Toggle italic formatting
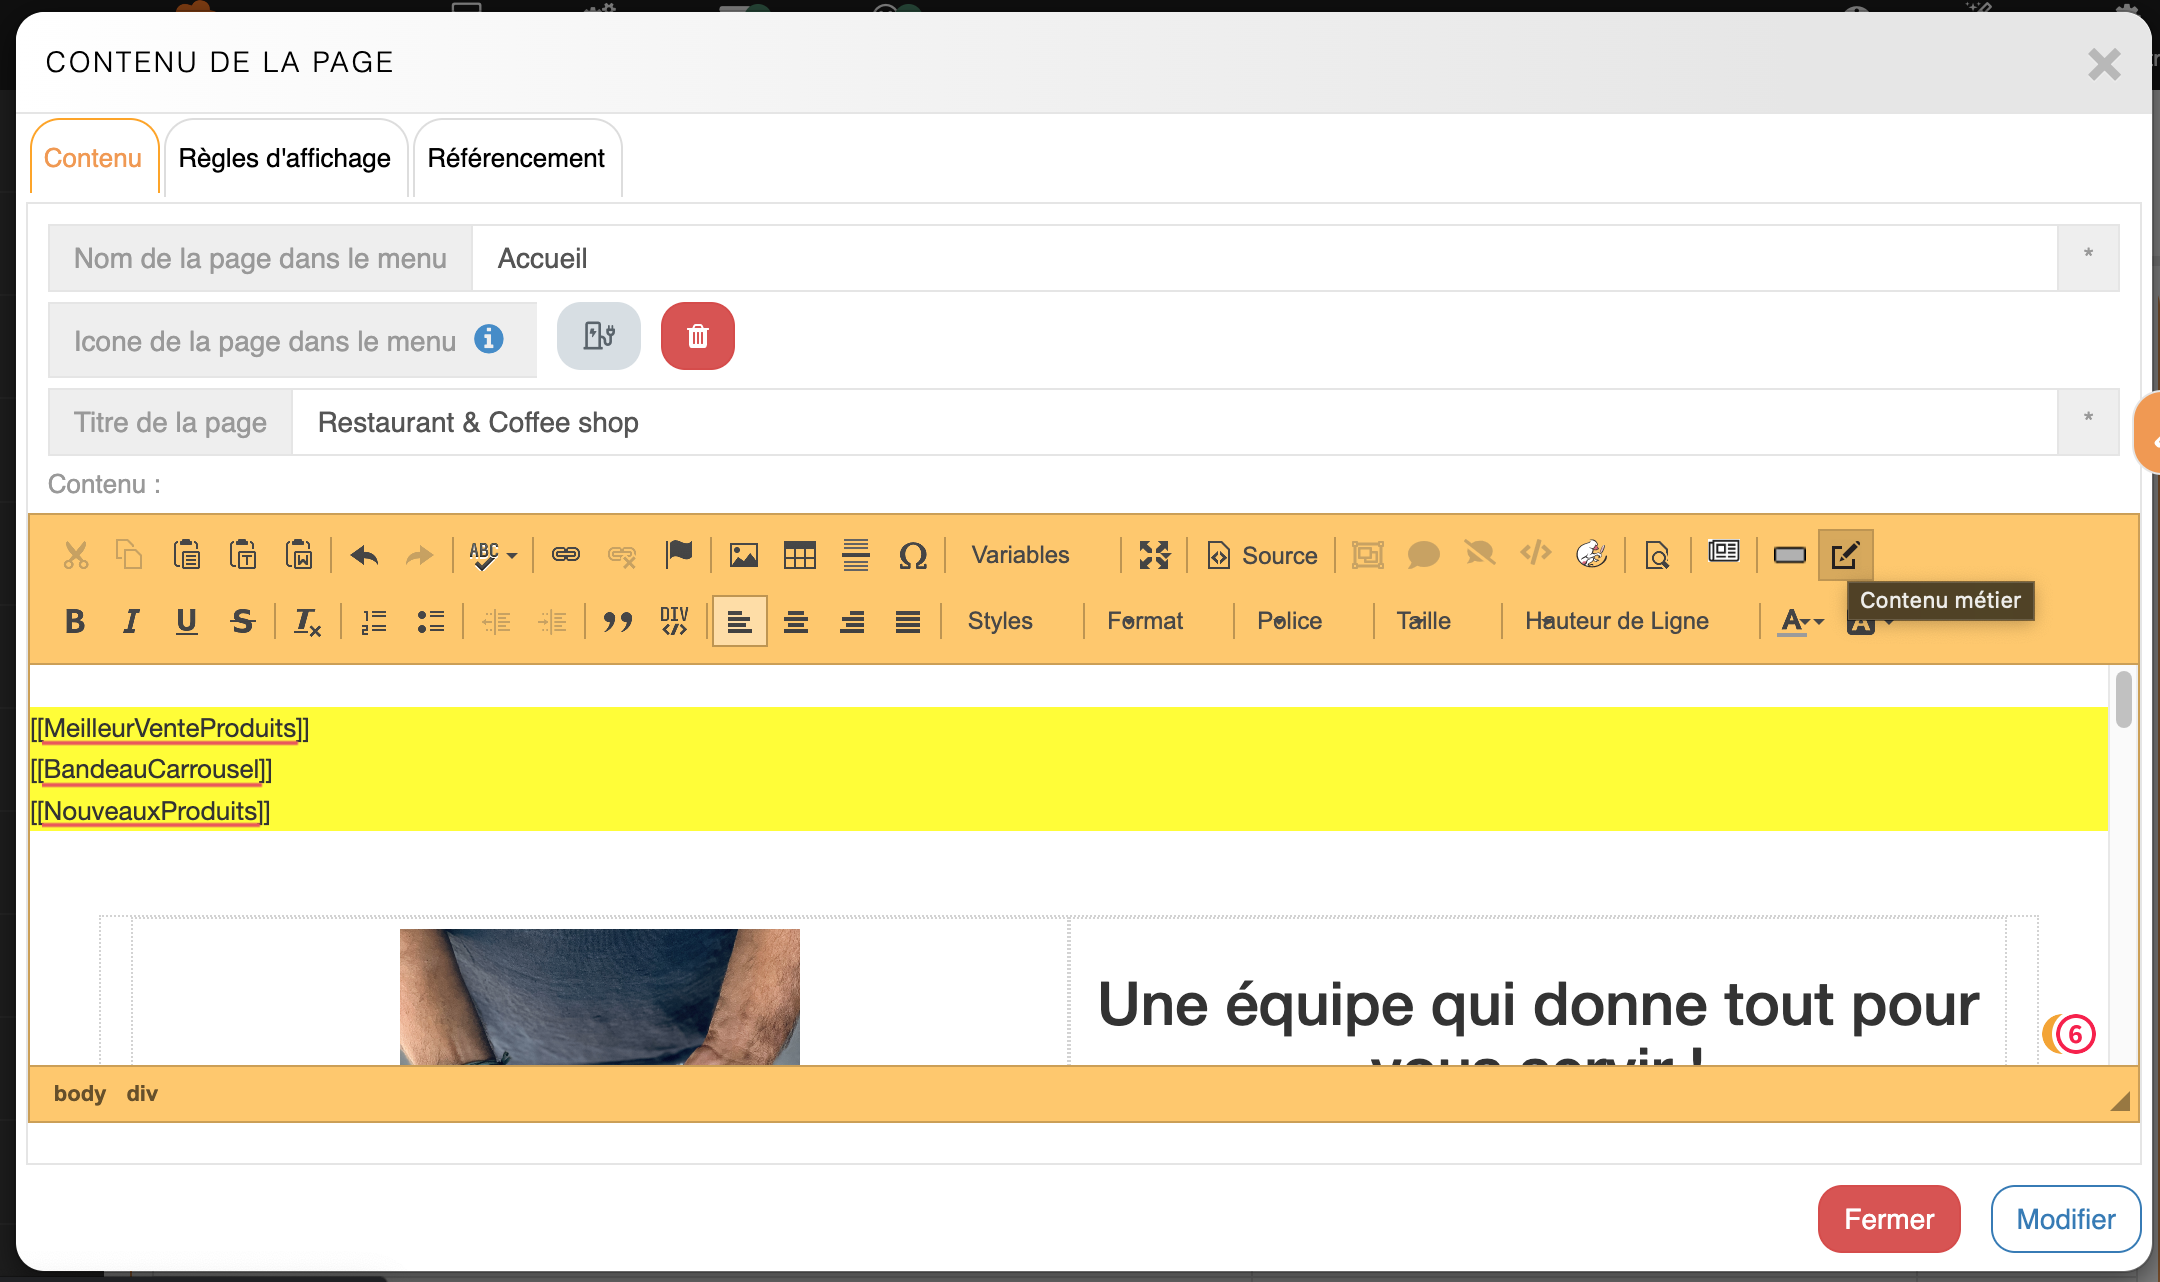Image resolution: width=2160 pixels, height=1282 pixels. pos(130,621)
